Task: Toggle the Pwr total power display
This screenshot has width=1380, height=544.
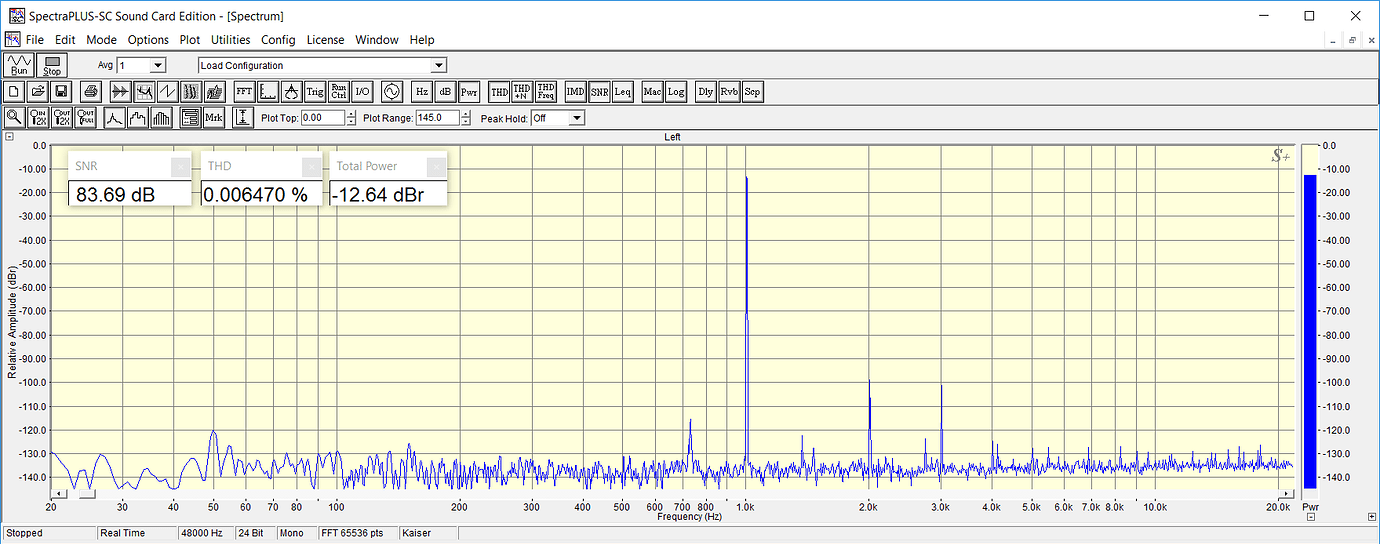Action: point(469,92)
